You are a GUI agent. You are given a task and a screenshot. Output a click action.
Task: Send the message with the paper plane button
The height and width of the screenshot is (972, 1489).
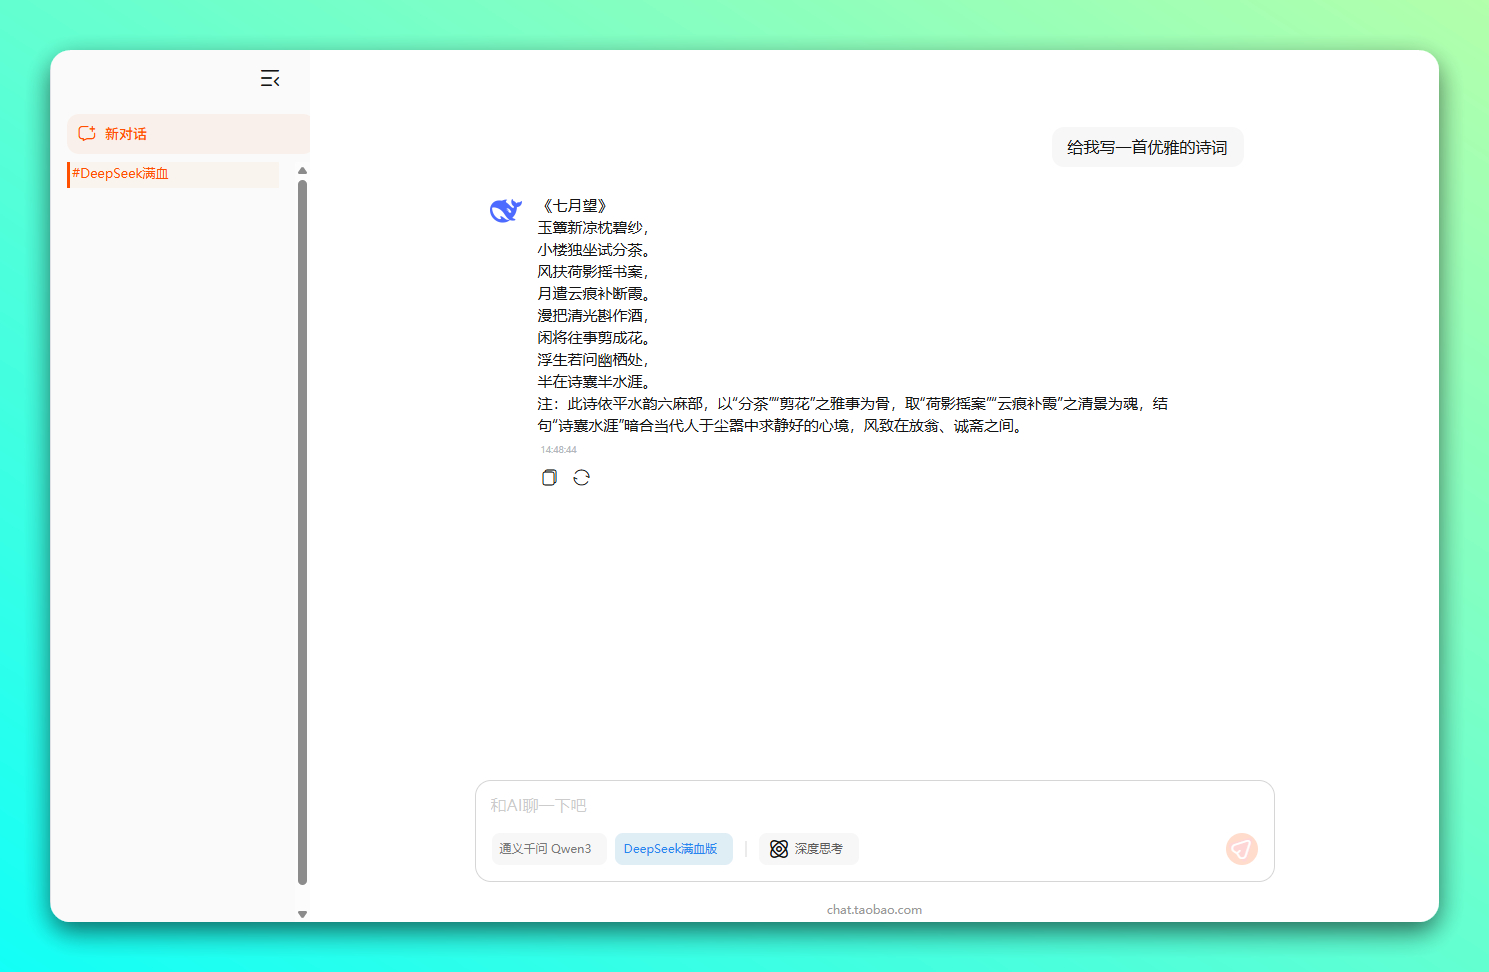click(1242, 849)
